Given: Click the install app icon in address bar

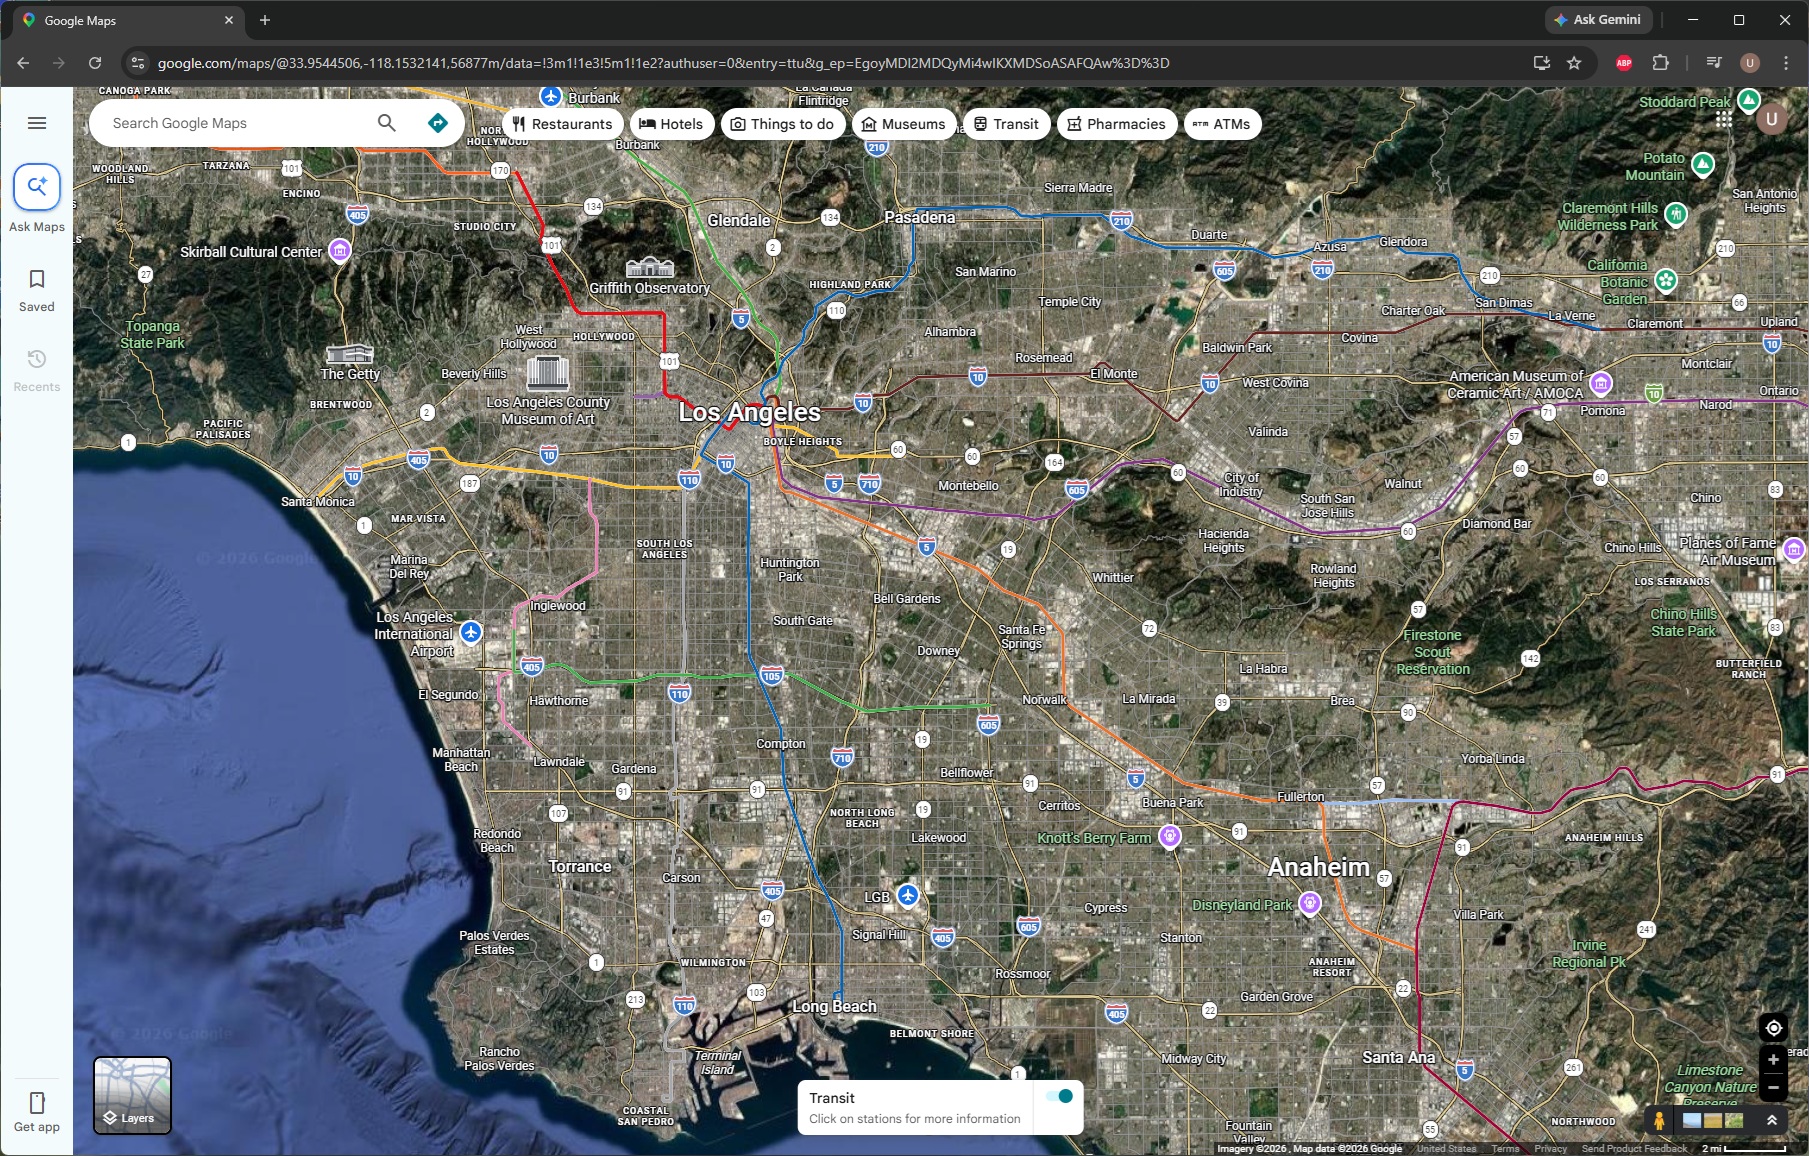Looking at the screenshot, I should coord(1541,63).
